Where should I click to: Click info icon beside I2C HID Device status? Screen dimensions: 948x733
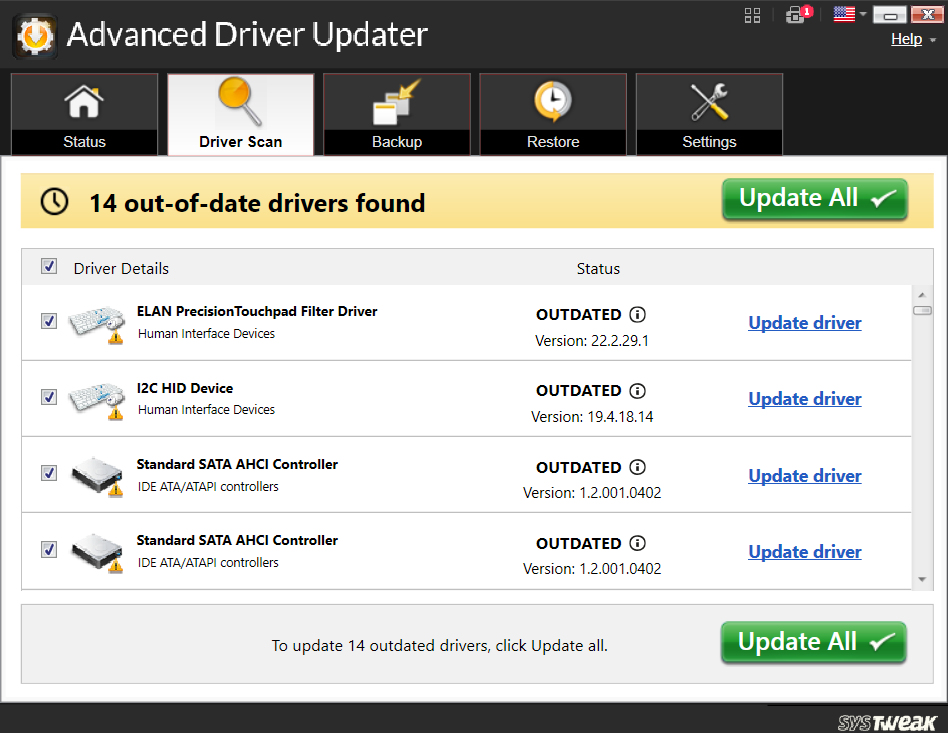tap(638, 390)
